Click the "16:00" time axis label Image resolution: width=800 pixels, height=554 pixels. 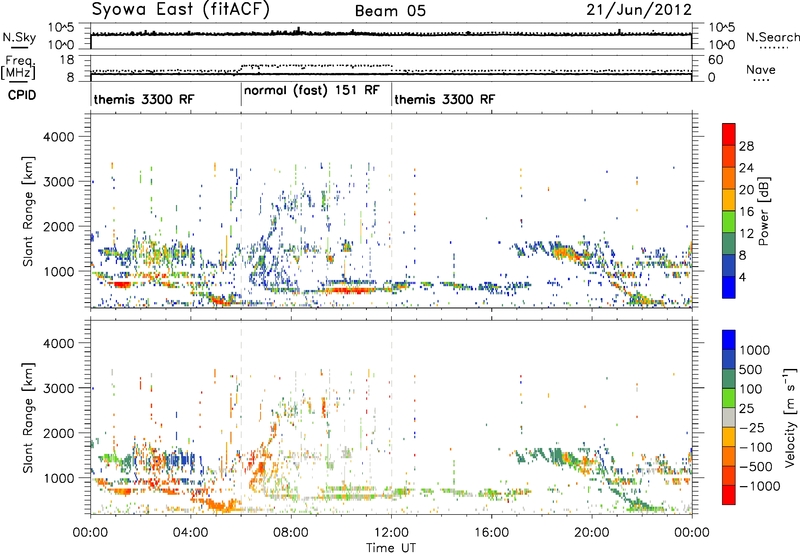click(x=491, y=533)
